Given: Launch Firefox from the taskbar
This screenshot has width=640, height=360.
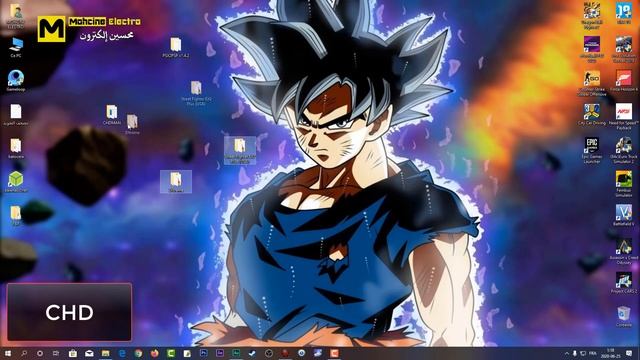Looking at the screenshot, I should point(155,353).
